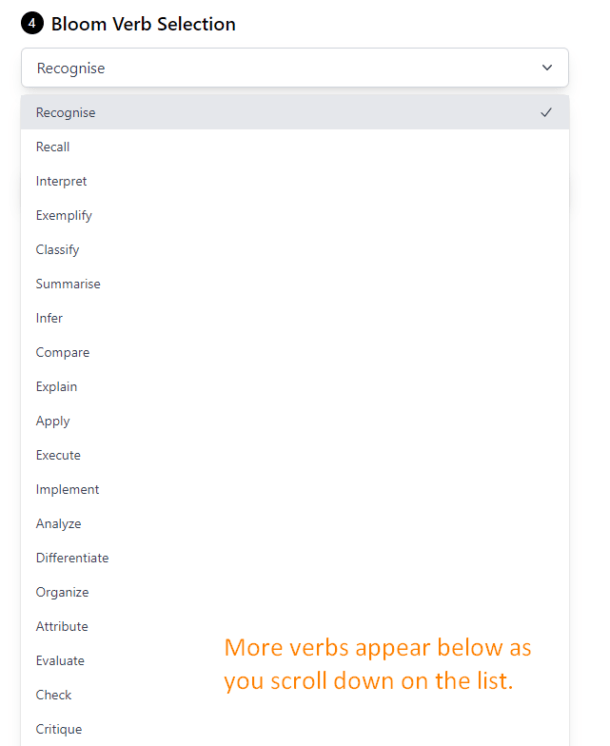The height and width of the screenshot is (746, 610).
Task: Pick the Critique verb at bottom
Action: click(x=58, y=729)
